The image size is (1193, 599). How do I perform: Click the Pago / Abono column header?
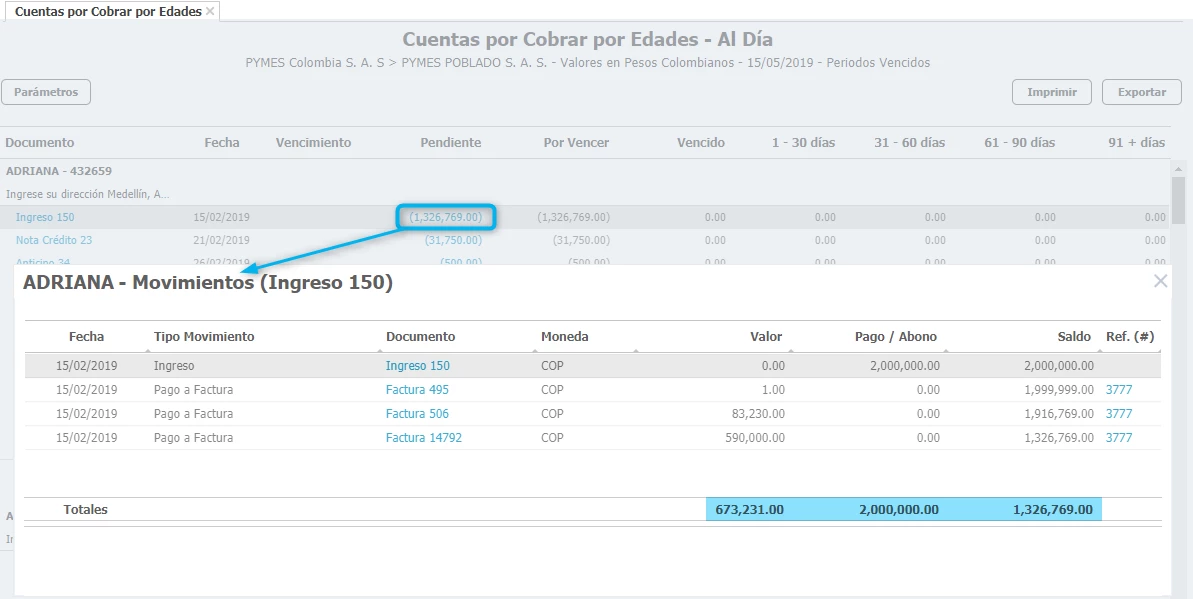(895, 337)
